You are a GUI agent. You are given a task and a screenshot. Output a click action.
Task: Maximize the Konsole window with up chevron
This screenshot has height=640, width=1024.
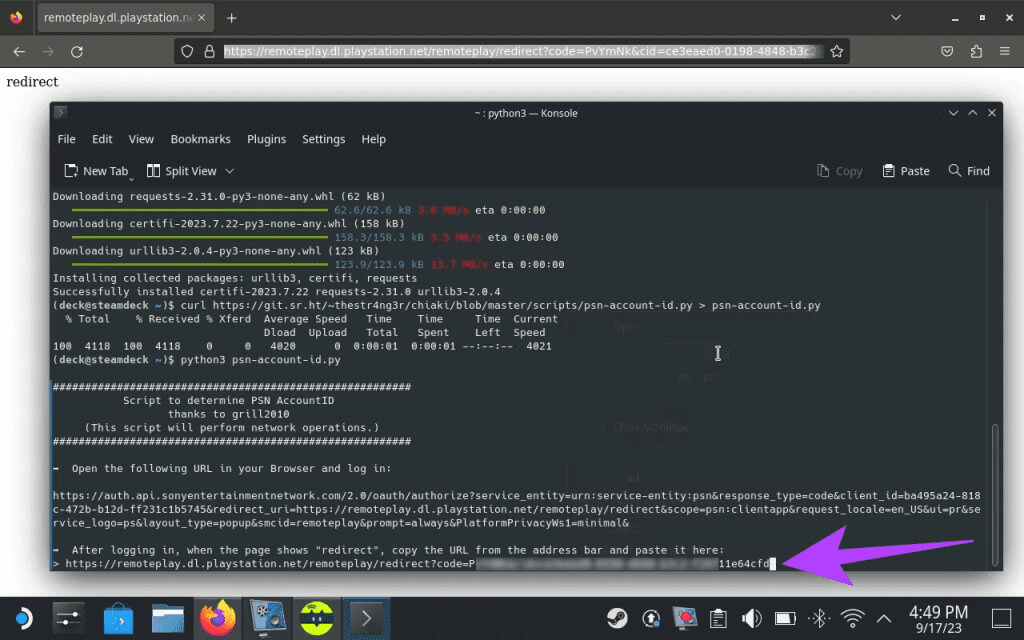973,113
